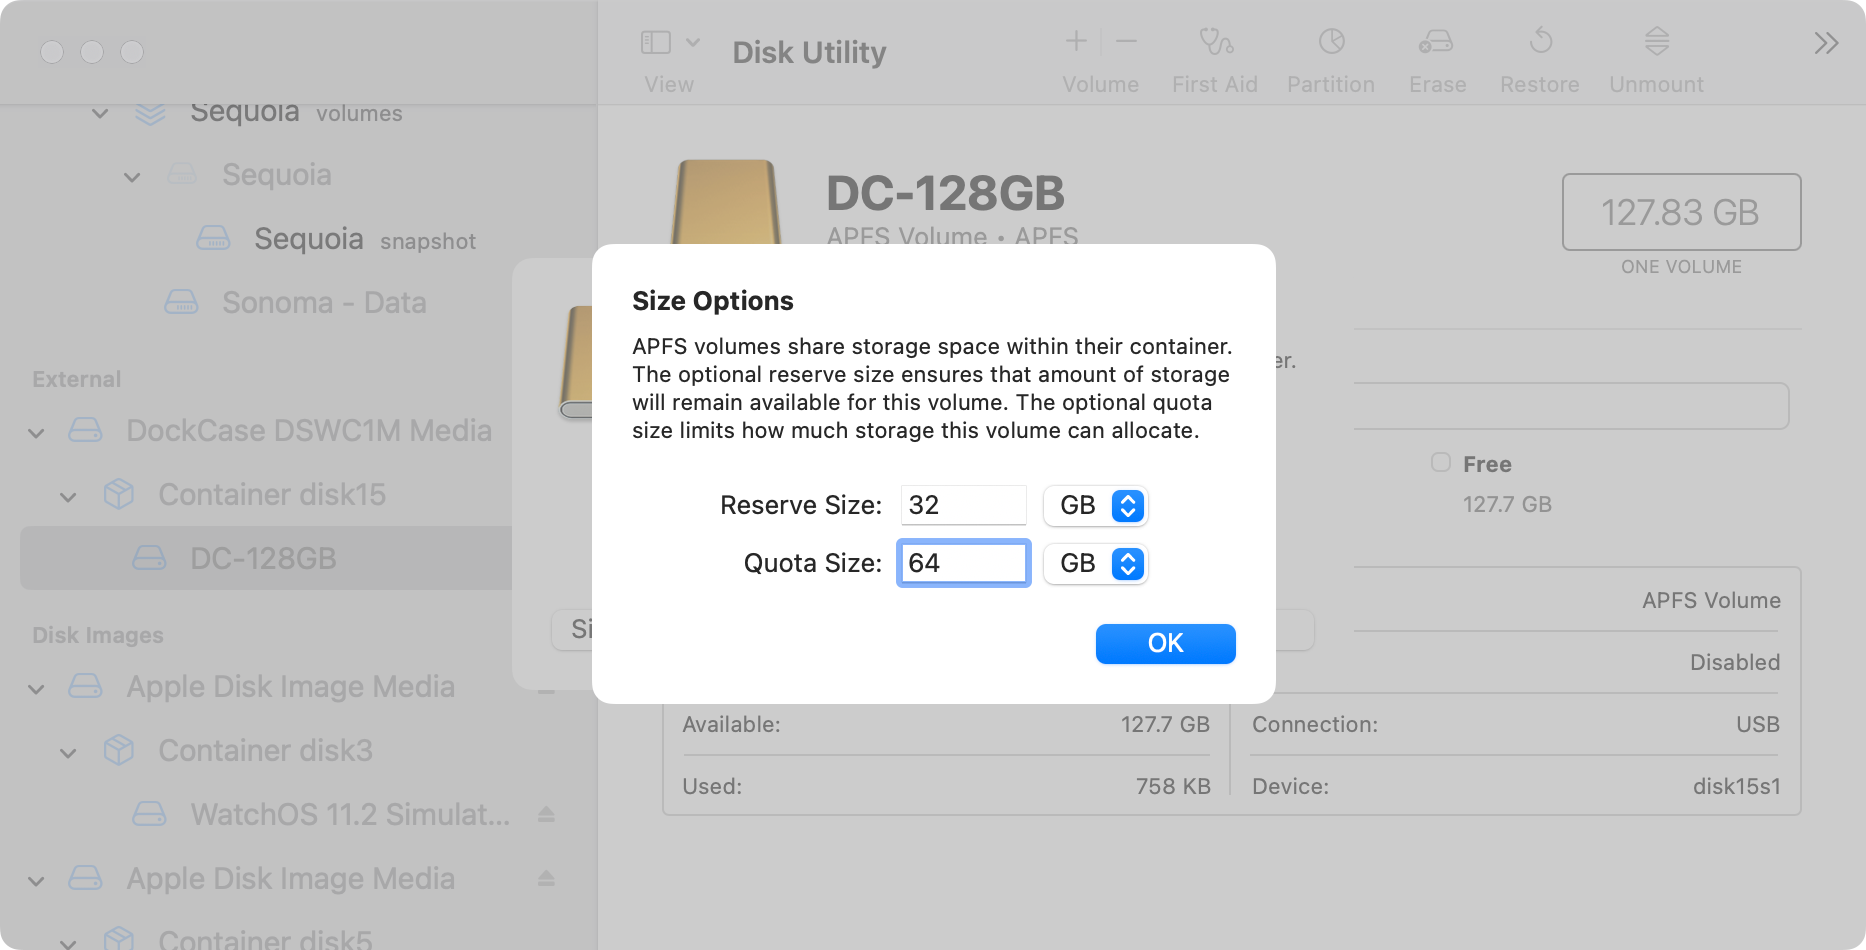
Task: Open the View sidebar menu icon
Action: click(656, 42)
